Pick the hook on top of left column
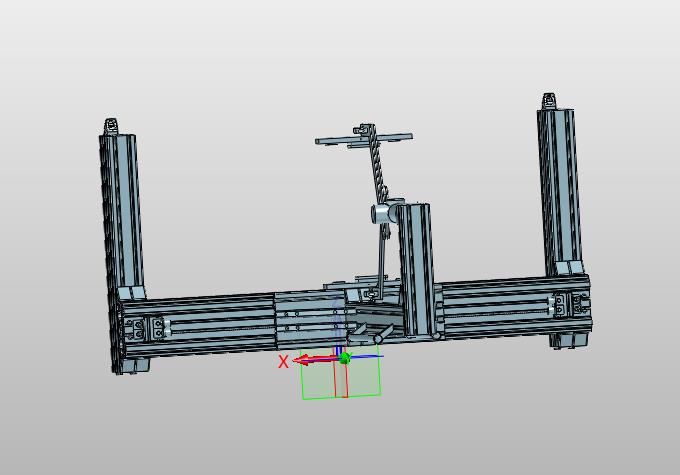This screenshot has height=475, width=680. pos(111,126)
